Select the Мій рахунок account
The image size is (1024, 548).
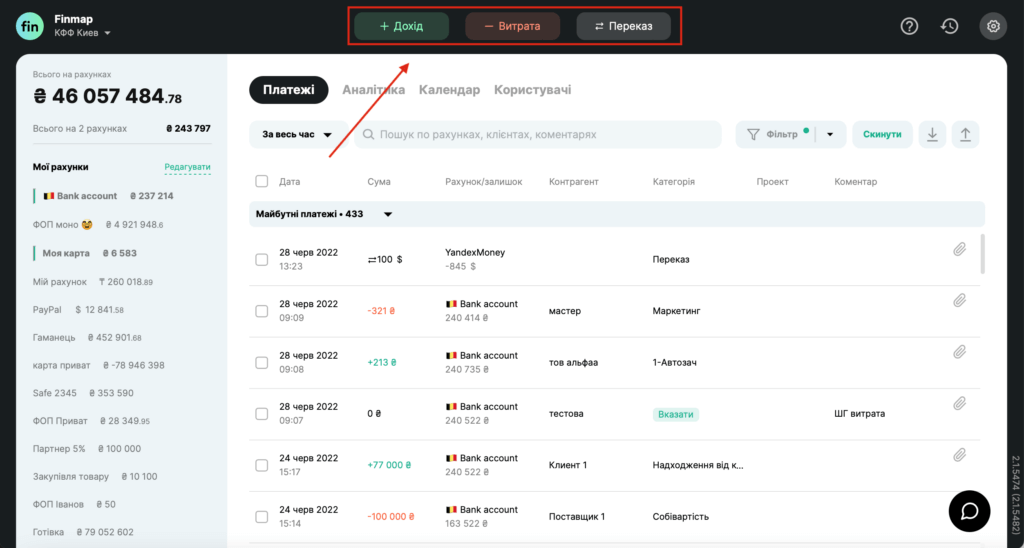pyautogui.click(x=93, y=282)
